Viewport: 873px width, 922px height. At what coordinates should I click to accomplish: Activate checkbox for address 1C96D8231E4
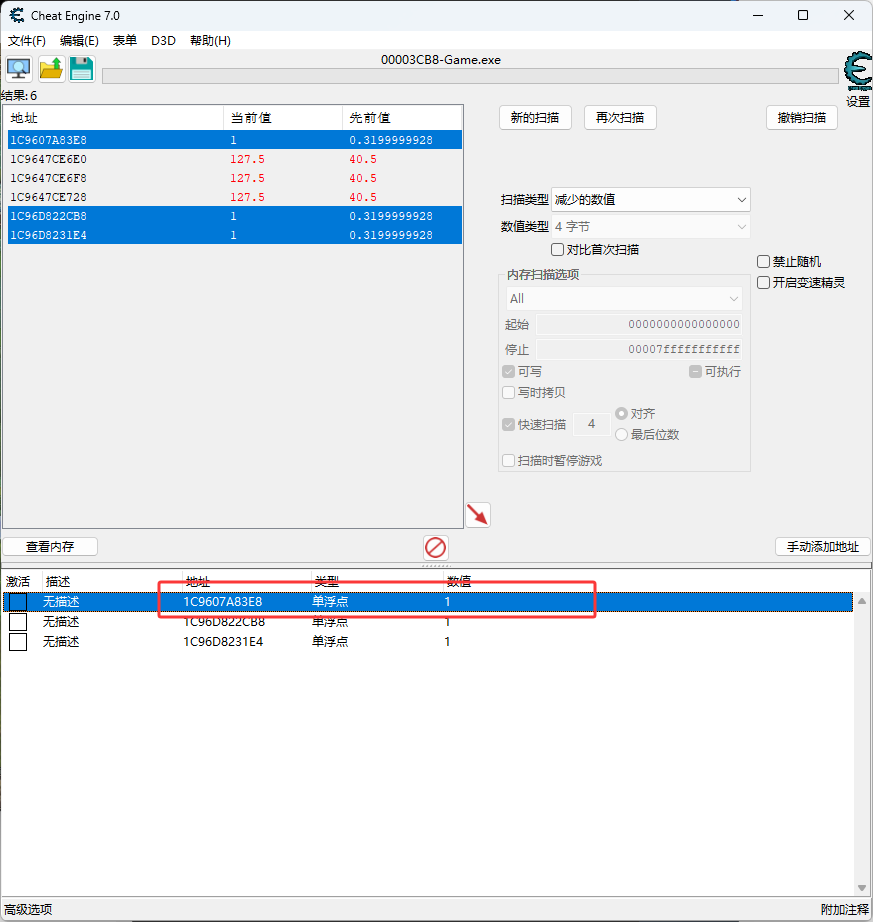click(x=18, y=642)
